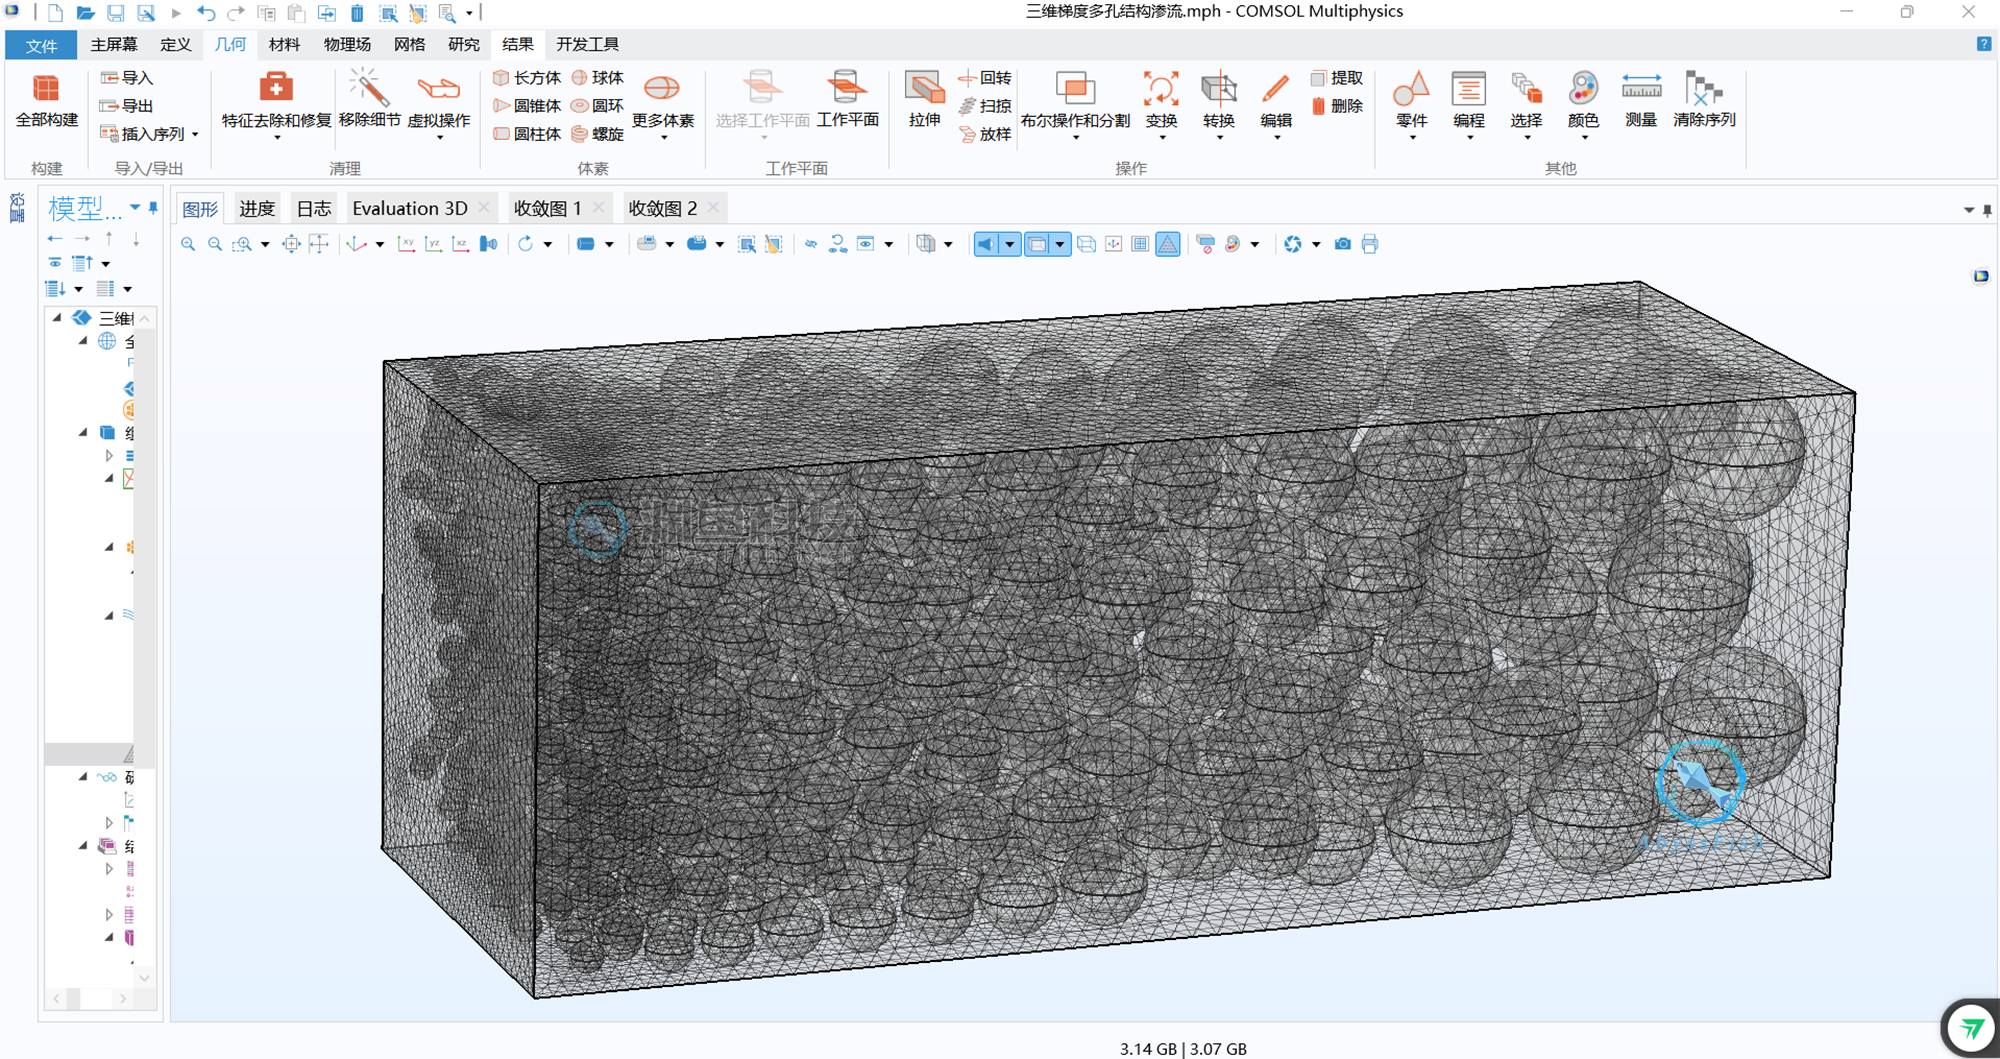Toggle pin on Model Builder panel
Image resolution: width=2000 pixels, height=1059 pixels.
[153, 208]
